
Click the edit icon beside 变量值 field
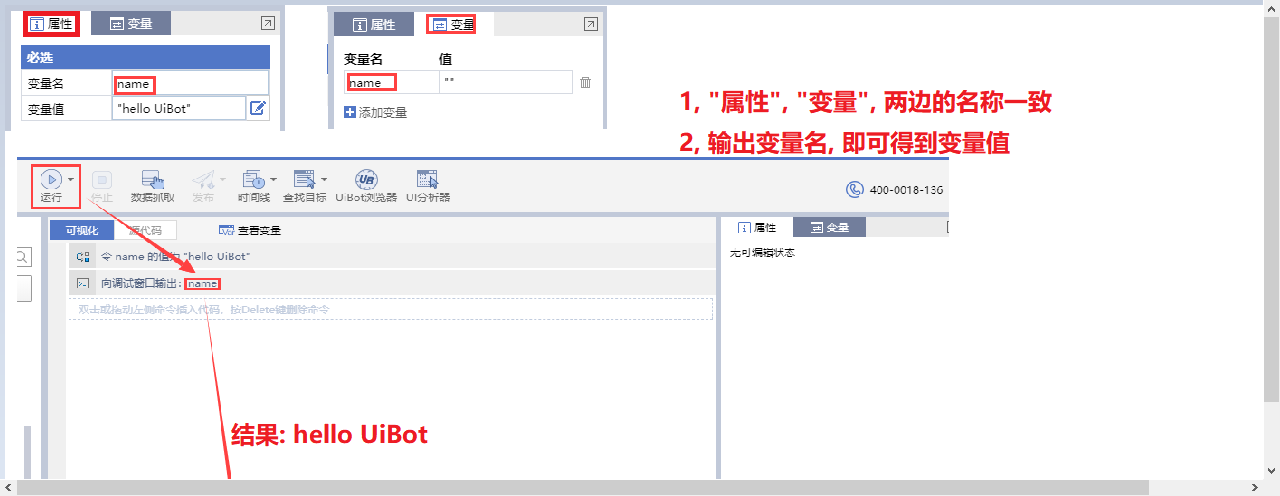[257, 108]
